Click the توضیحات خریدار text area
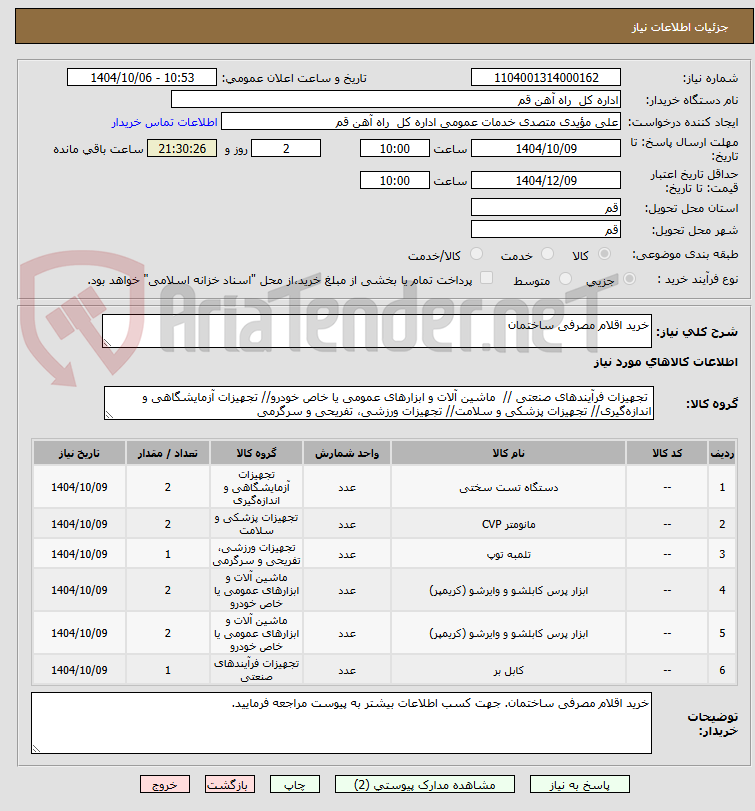Viewport: 755px width, 811px height. tap(341, 723)
